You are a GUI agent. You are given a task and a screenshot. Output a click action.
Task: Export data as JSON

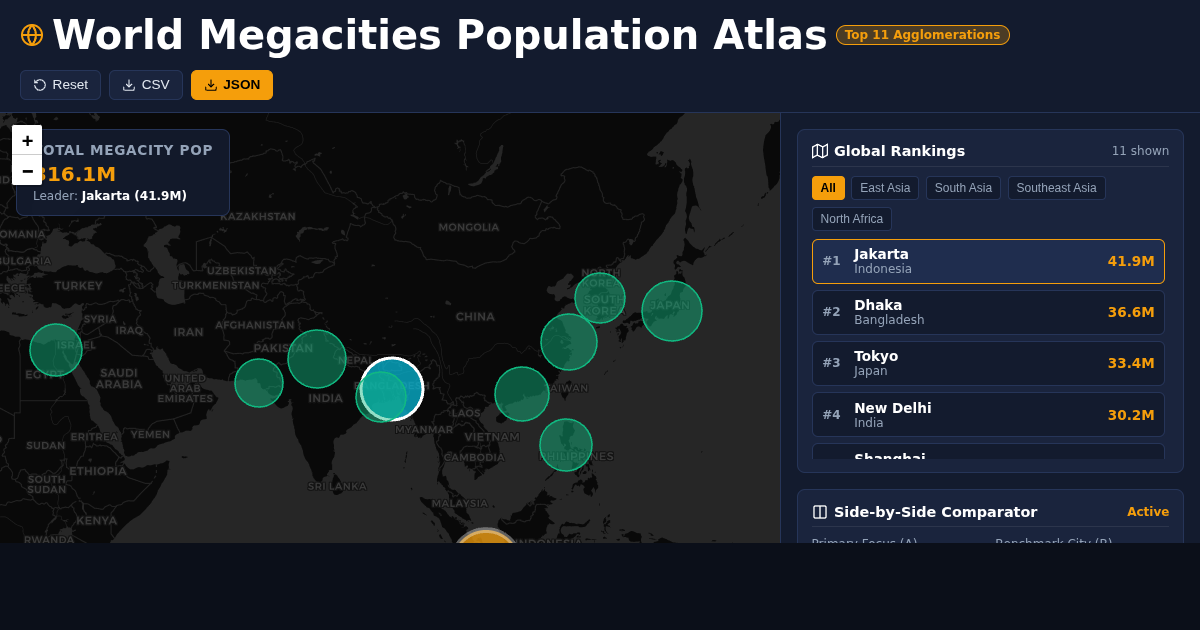coord(232,85)
